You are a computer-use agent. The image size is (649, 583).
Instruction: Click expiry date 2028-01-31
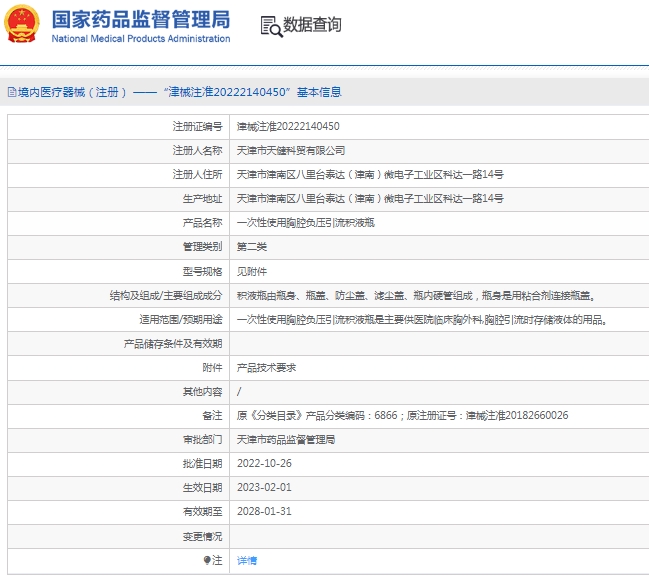pos(264,511)
